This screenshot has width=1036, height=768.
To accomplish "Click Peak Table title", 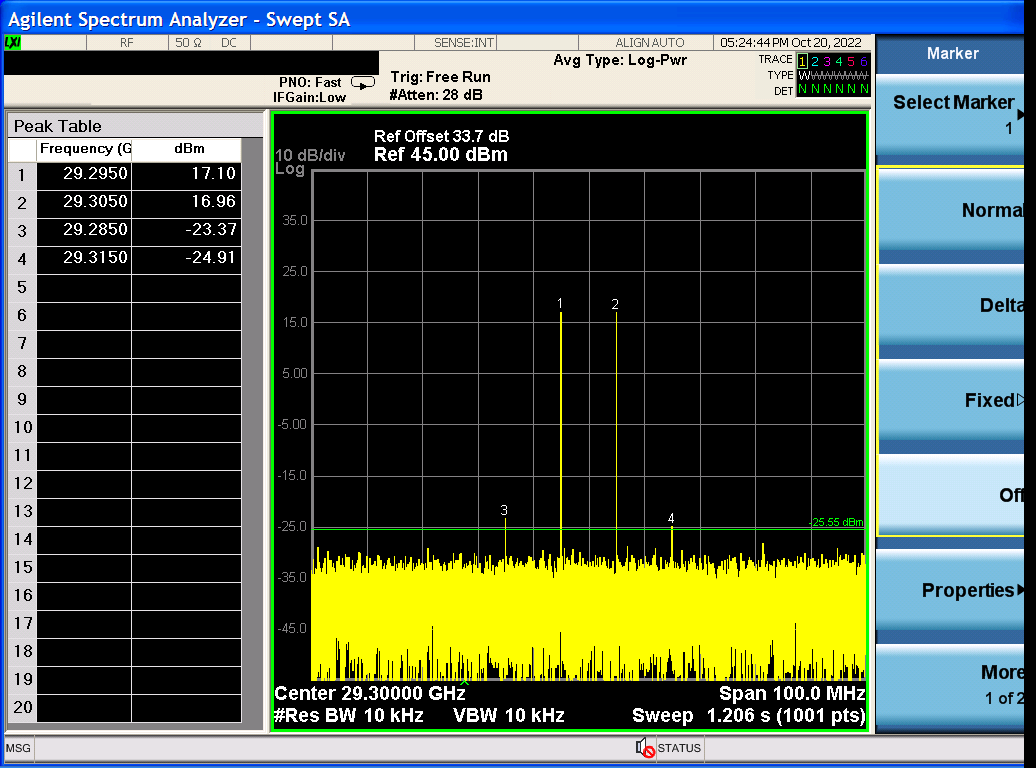I will coord(57,126).
